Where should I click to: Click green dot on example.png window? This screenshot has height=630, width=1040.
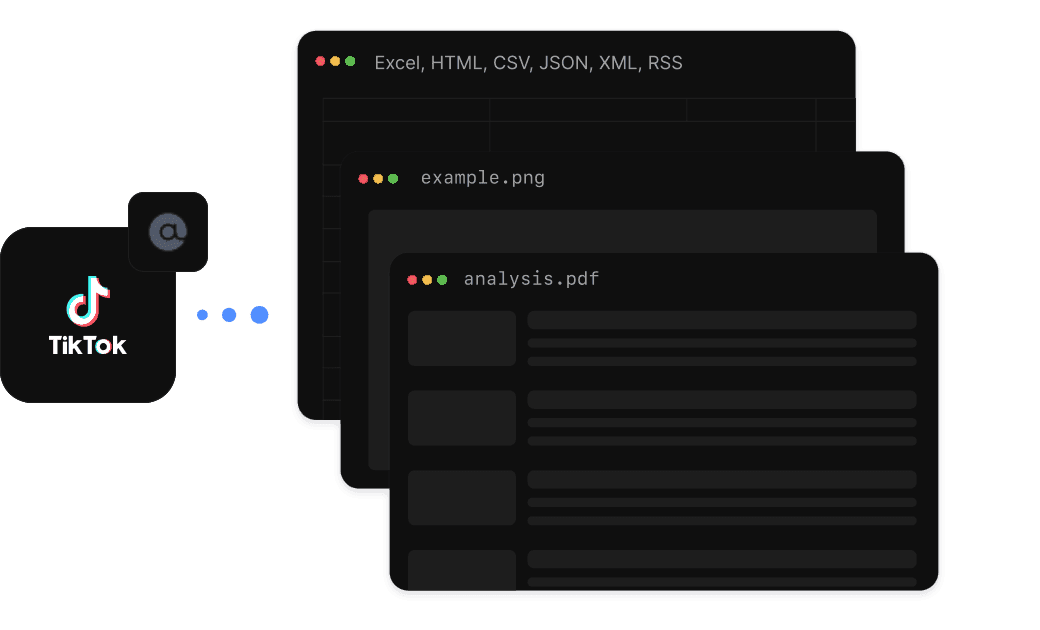point(393,178)
